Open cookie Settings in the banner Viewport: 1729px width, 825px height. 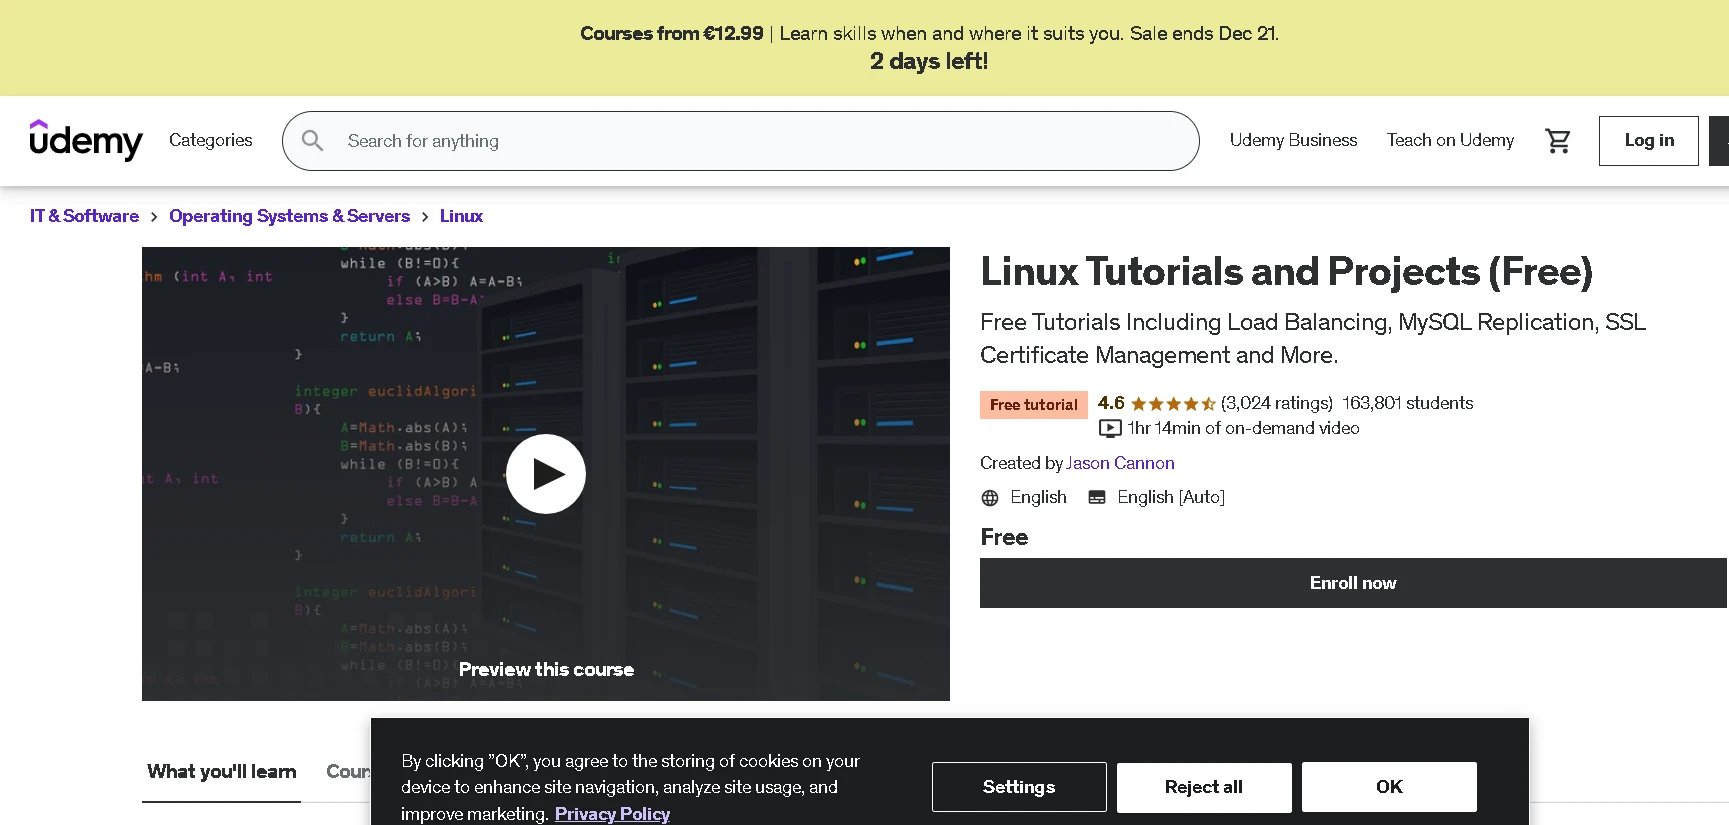coord(1018,787)
